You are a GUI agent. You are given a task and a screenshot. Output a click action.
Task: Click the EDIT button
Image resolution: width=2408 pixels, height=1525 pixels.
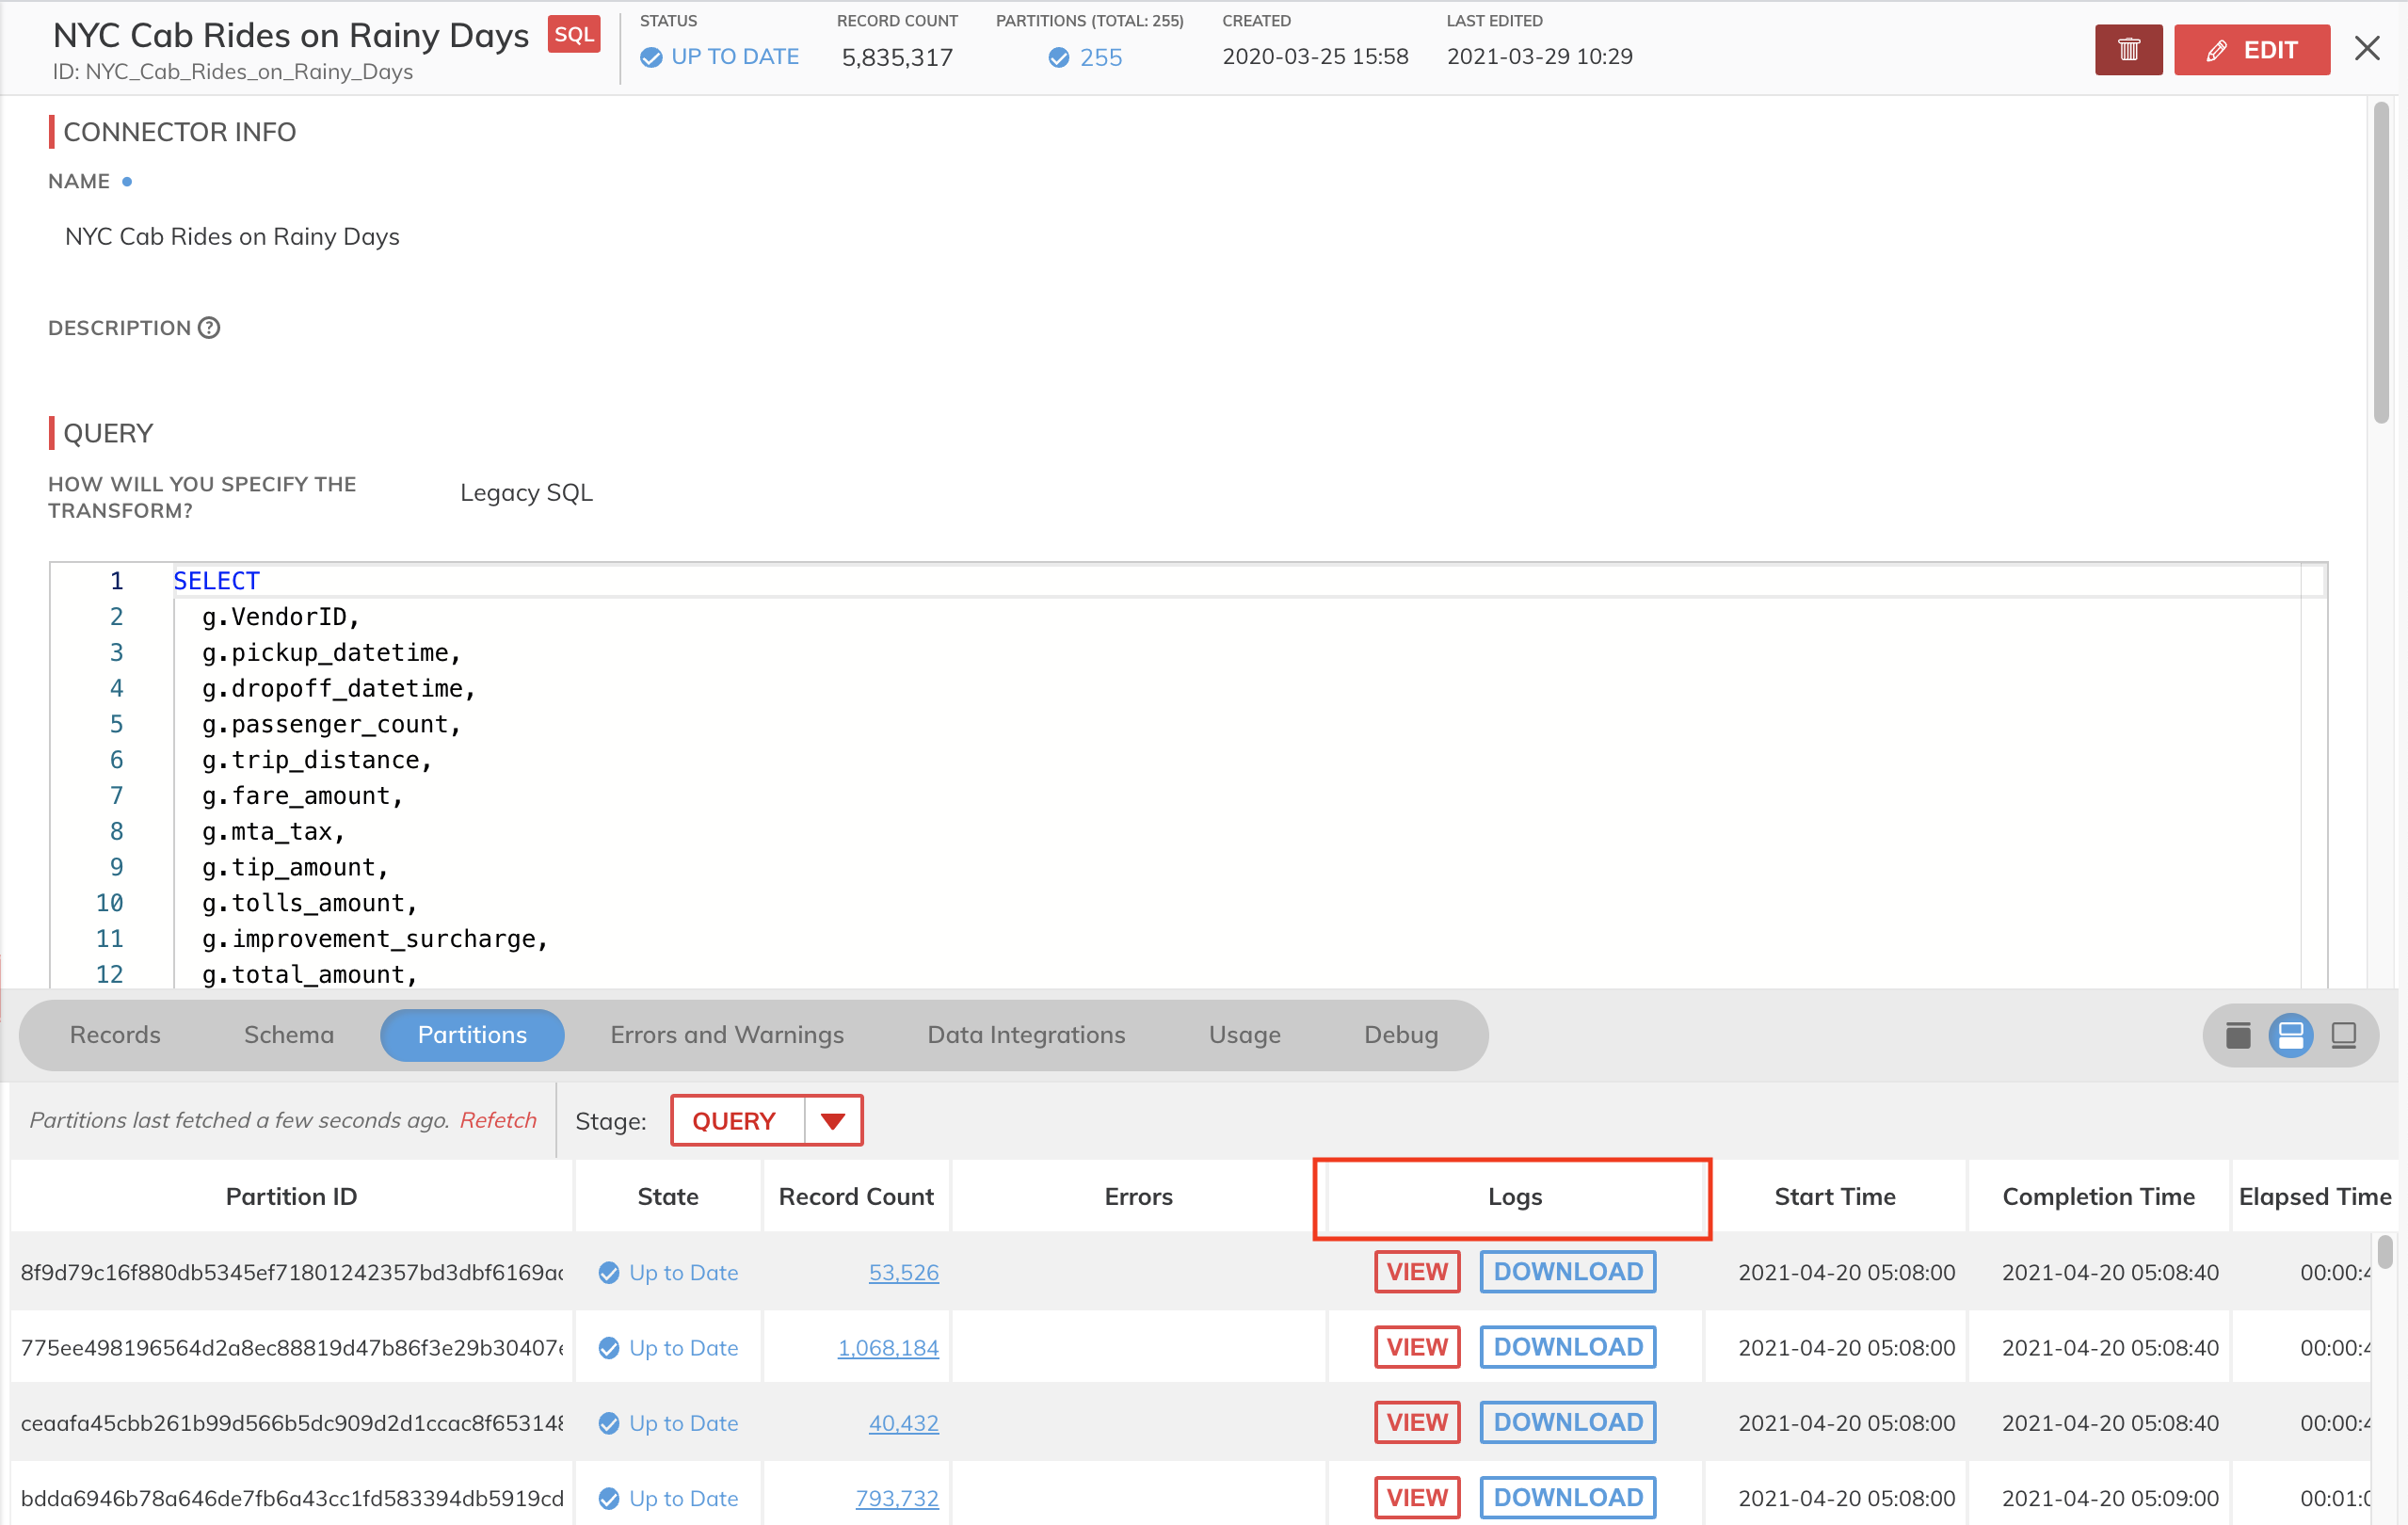(2251, 50)
